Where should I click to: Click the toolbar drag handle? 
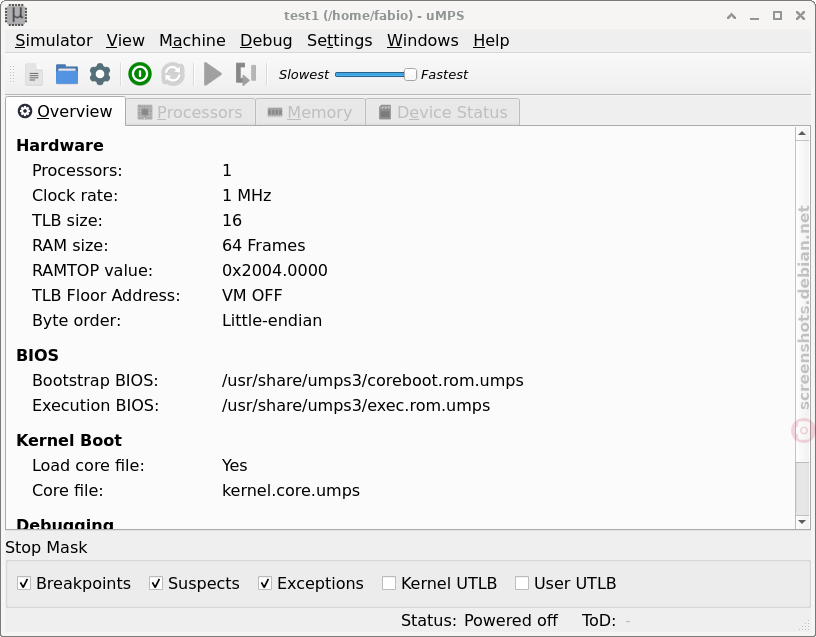tap(12, 74)
